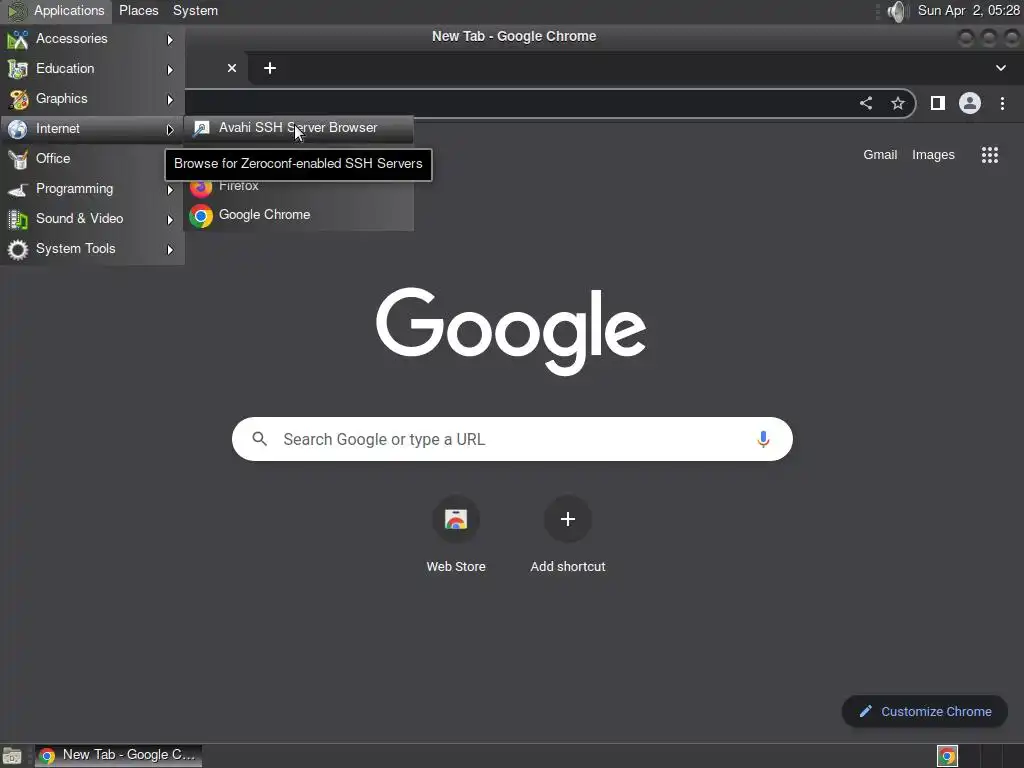This screenshot has width=1024, height=768.
Task: Click the Avahi SSH Server Browser icon
Action: click(x=201, y=128)
